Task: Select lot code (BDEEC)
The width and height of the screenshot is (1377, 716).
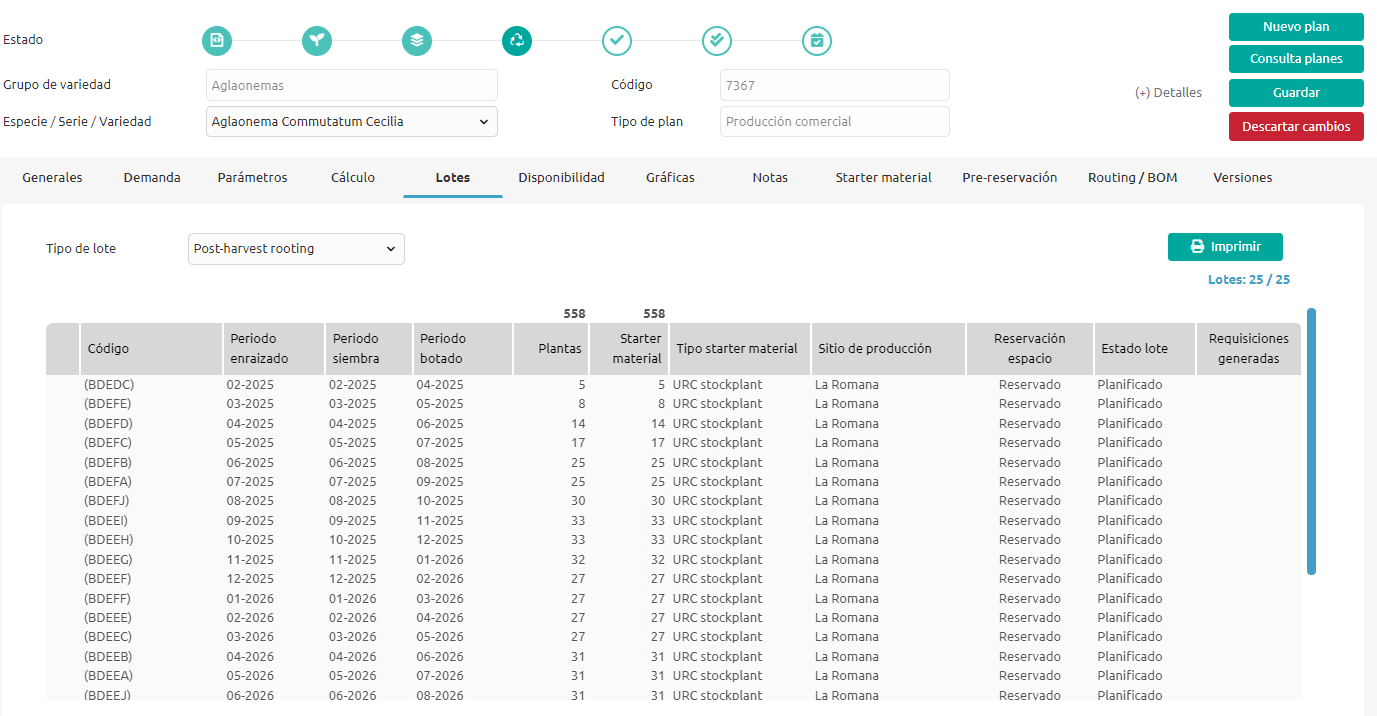Action: [x=108, y=637]
